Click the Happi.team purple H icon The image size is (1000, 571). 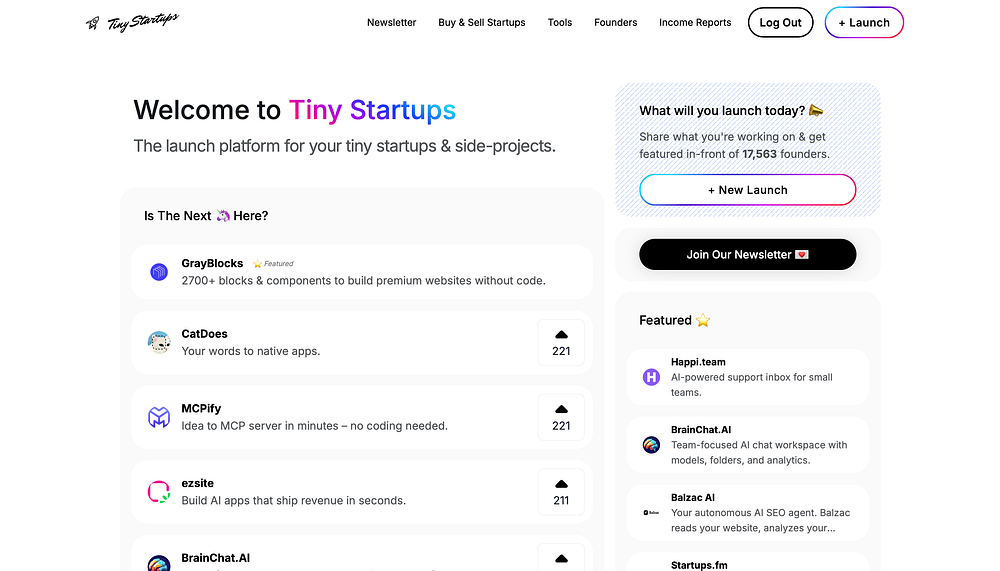pyautogui.click(x=651, y=377)
